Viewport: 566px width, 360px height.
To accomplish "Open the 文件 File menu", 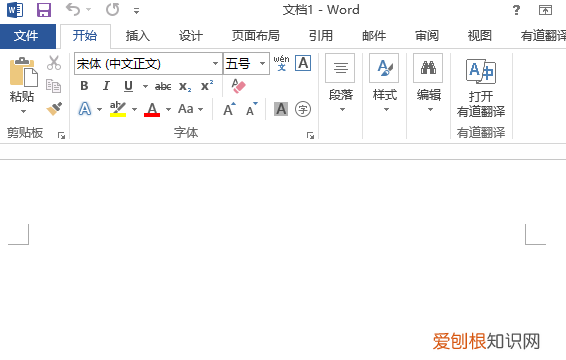I will (28, 36).
